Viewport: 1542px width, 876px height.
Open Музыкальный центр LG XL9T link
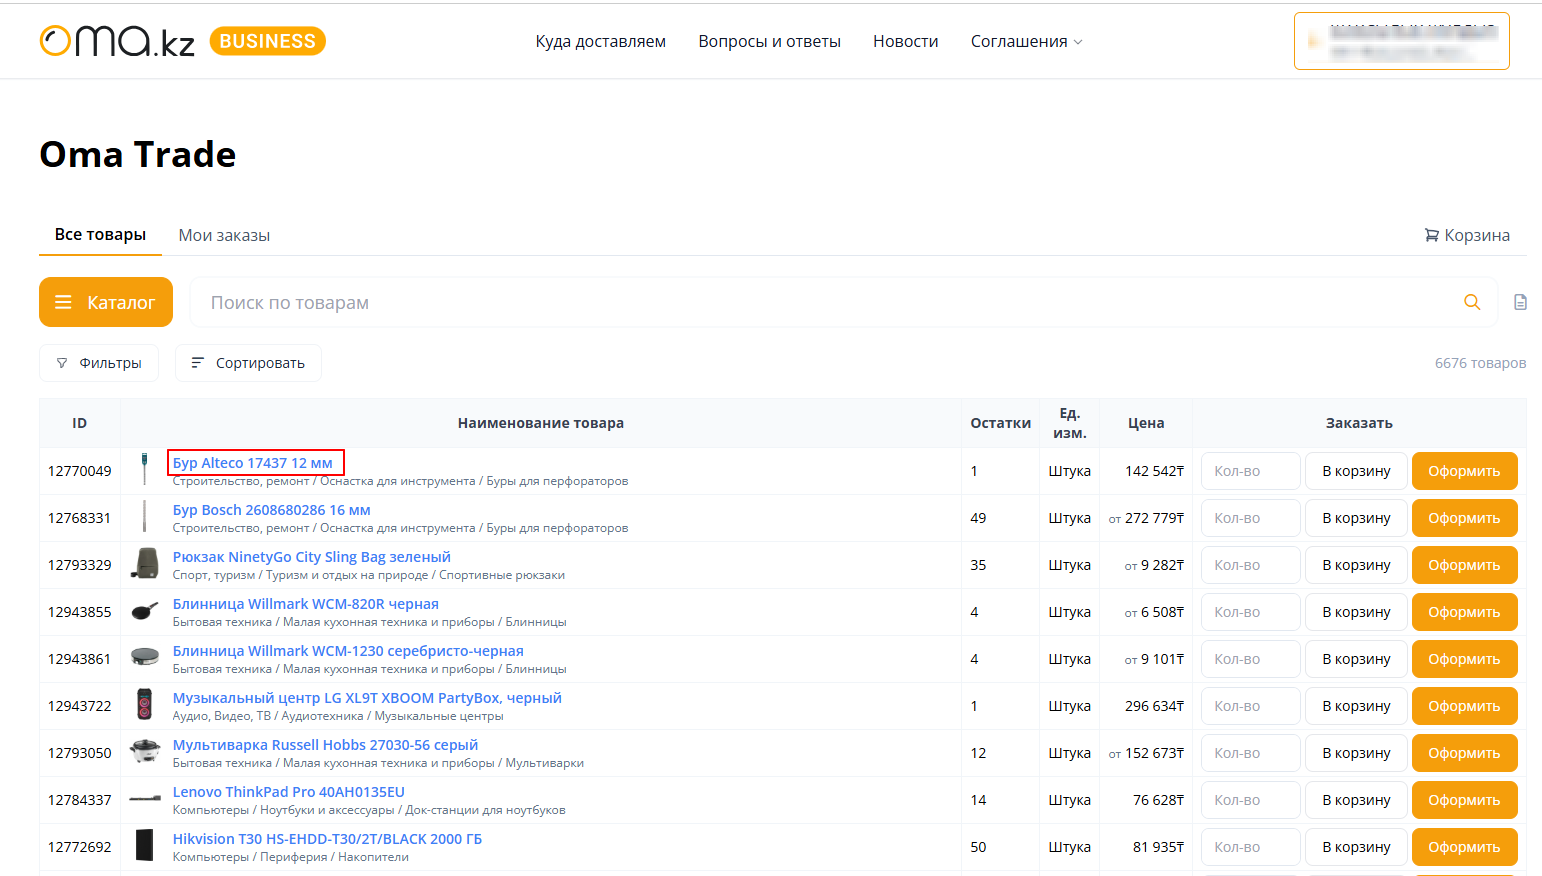pos(367,698)
